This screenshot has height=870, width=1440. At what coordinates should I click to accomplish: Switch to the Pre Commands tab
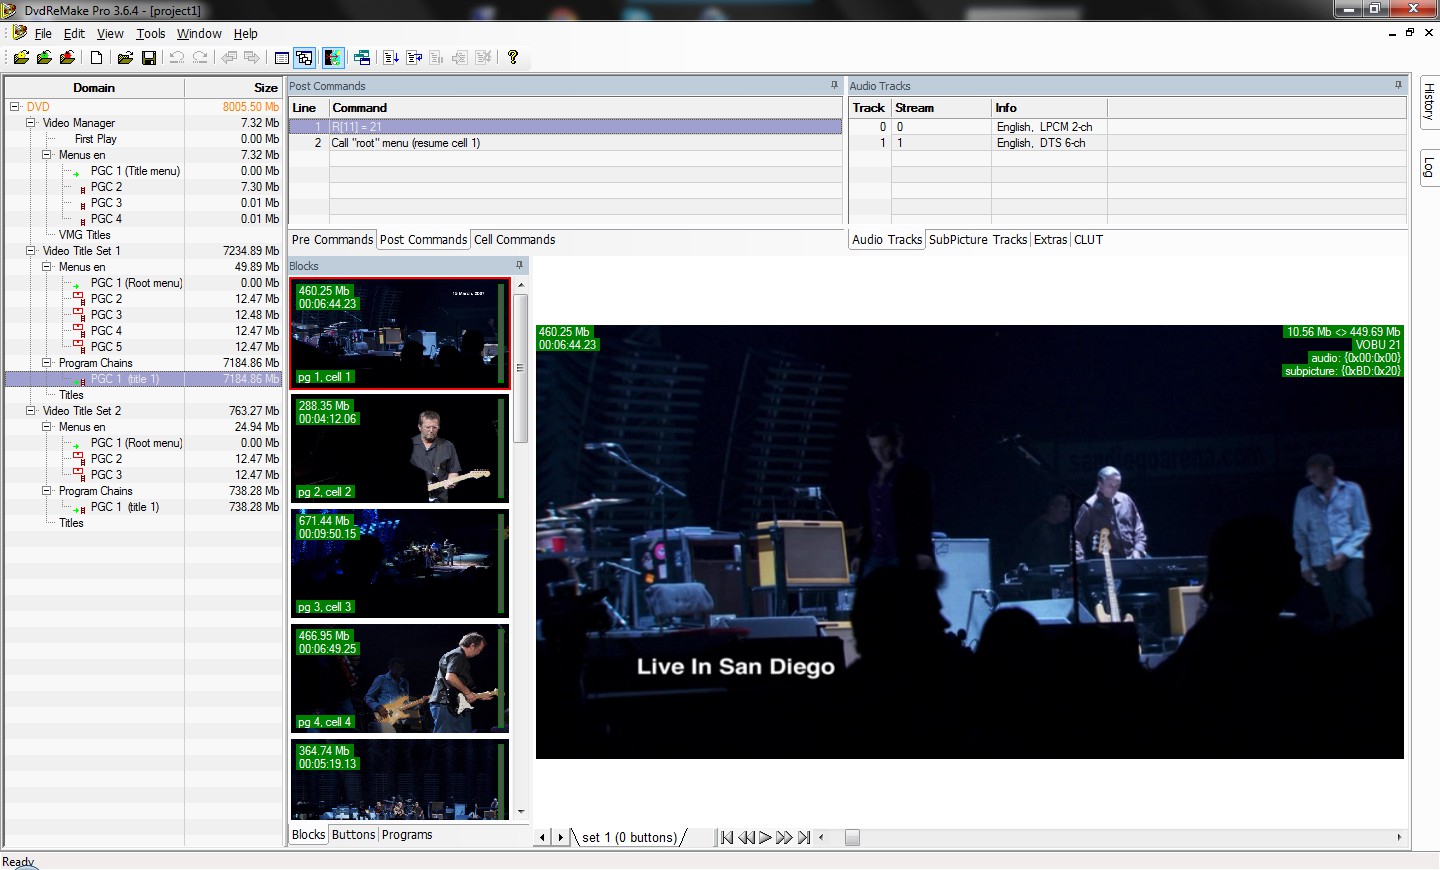[x=332, y=240]
